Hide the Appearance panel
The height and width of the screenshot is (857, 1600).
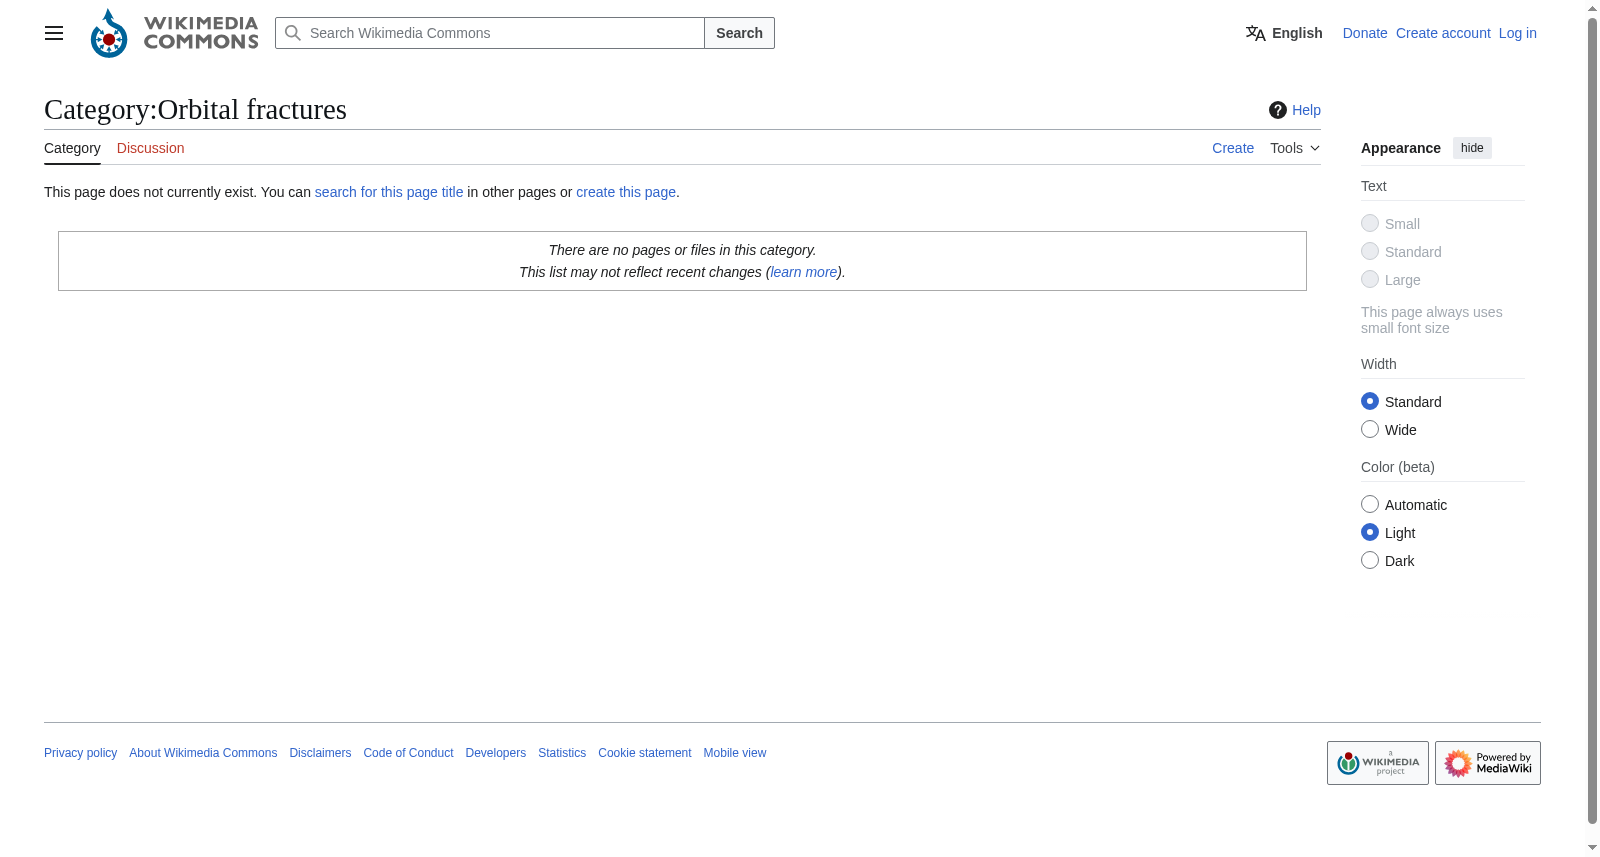[1472, 148]
